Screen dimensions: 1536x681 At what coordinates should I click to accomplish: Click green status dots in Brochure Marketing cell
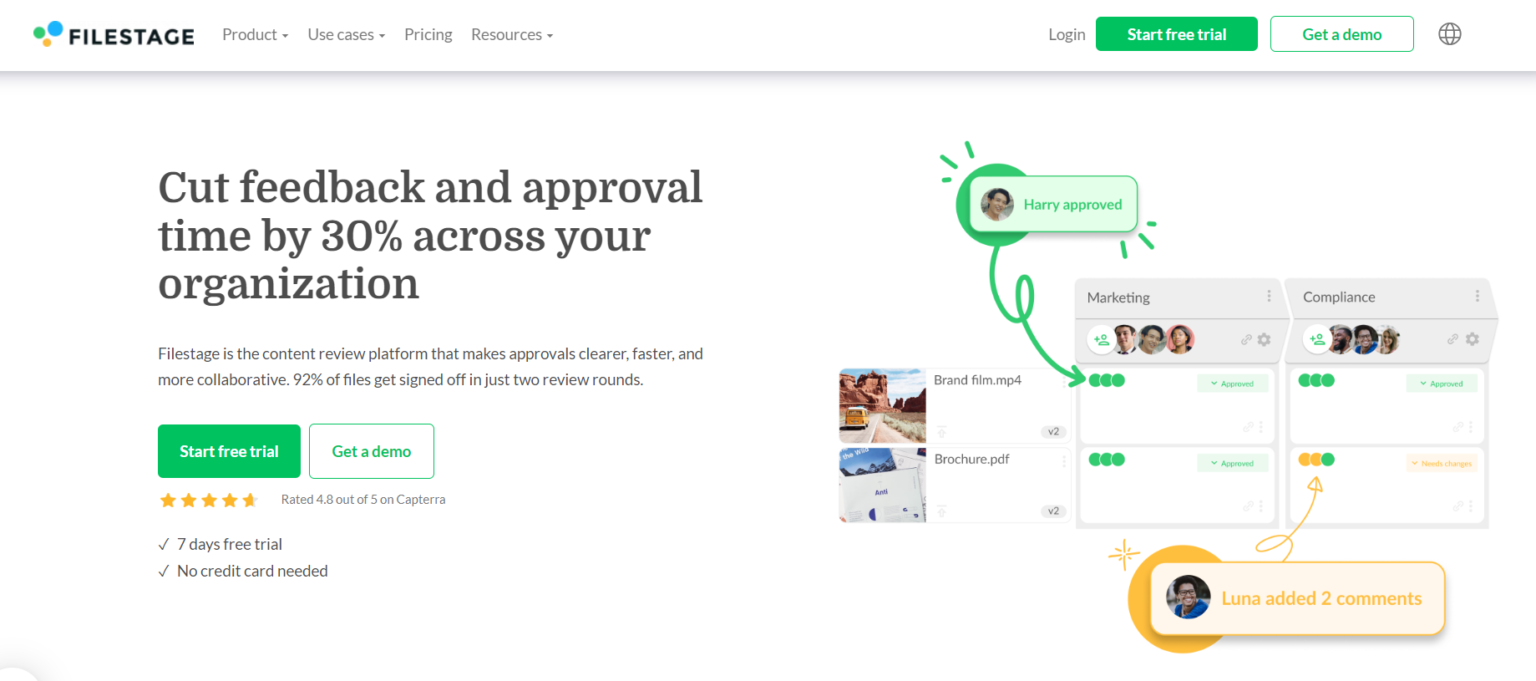pyautogui.click(x=1107, y=459)
